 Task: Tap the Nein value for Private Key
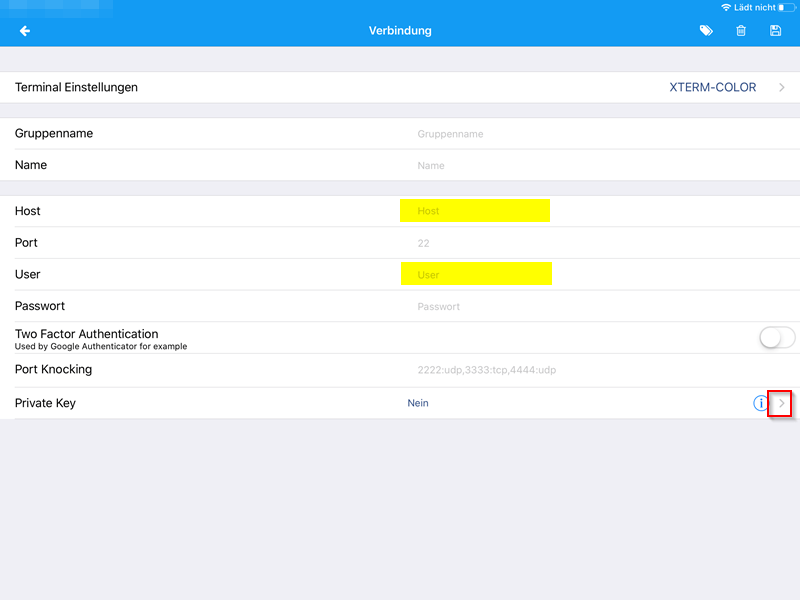(418, 404)
